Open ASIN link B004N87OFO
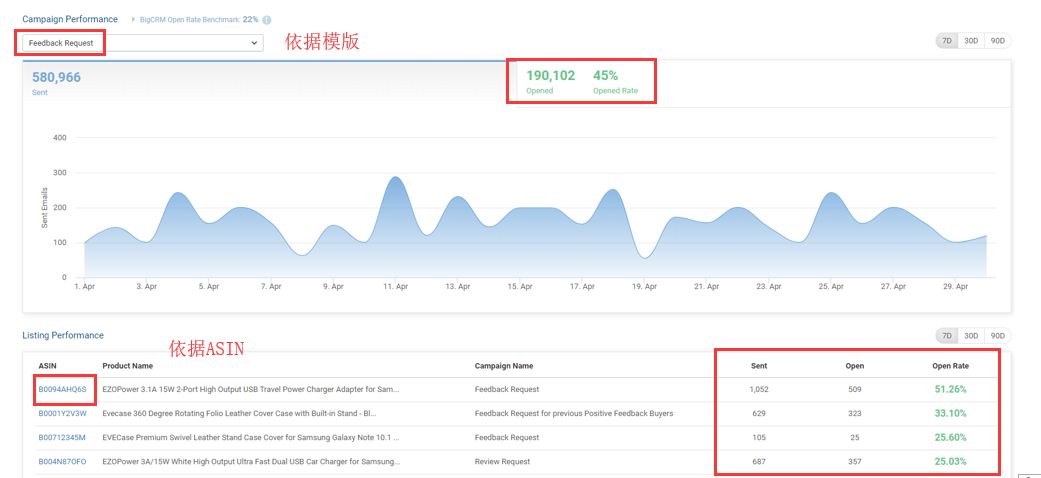 pos(62,461)
